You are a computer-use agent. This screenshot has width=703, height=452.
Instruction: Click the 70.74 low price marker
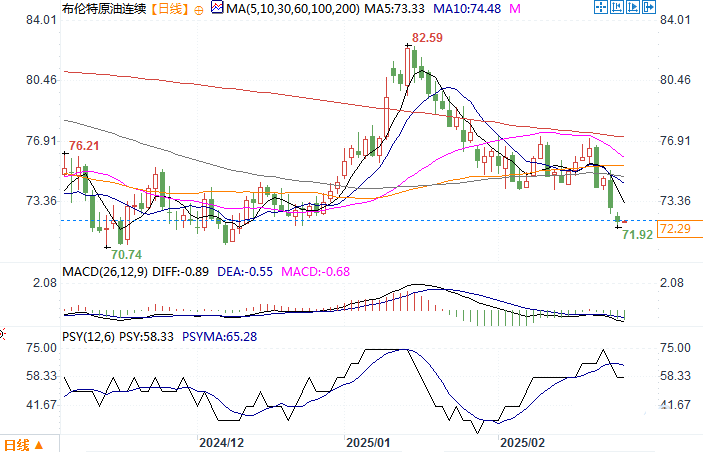[126, 255]
